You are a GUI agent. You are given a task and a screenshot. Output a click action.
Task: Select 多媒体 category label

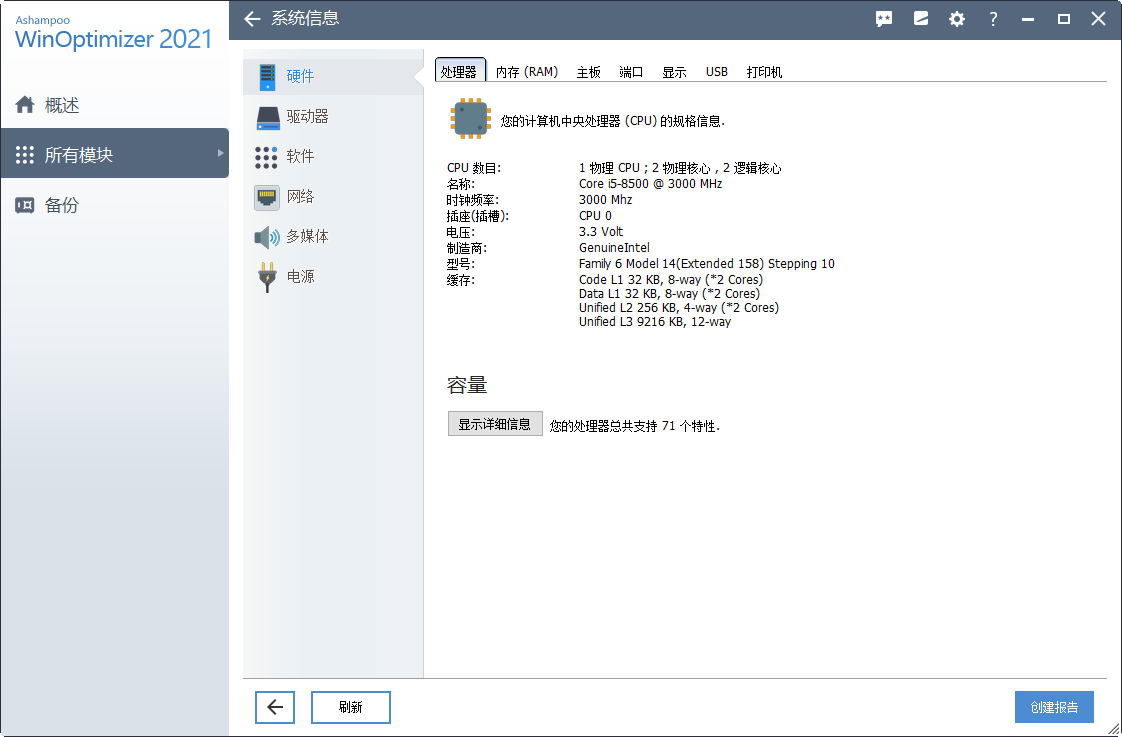coord(308,237)
